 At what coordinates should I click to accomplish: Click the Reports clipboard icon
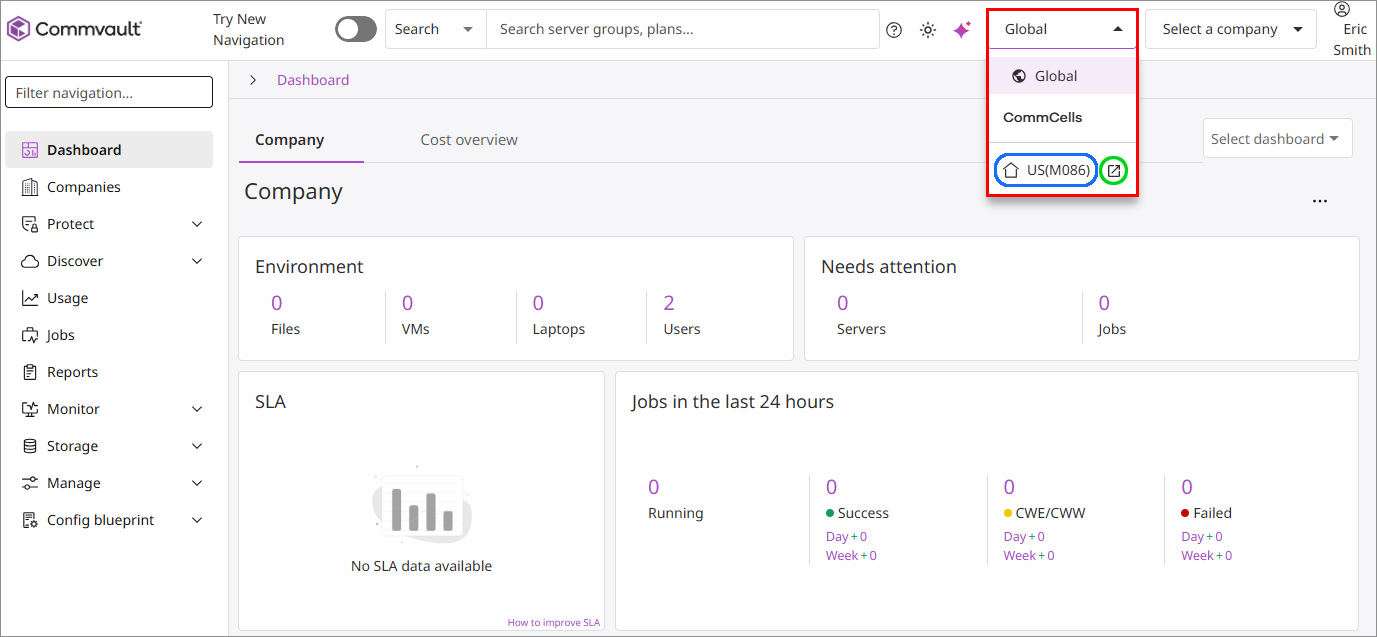coord(30,372)
